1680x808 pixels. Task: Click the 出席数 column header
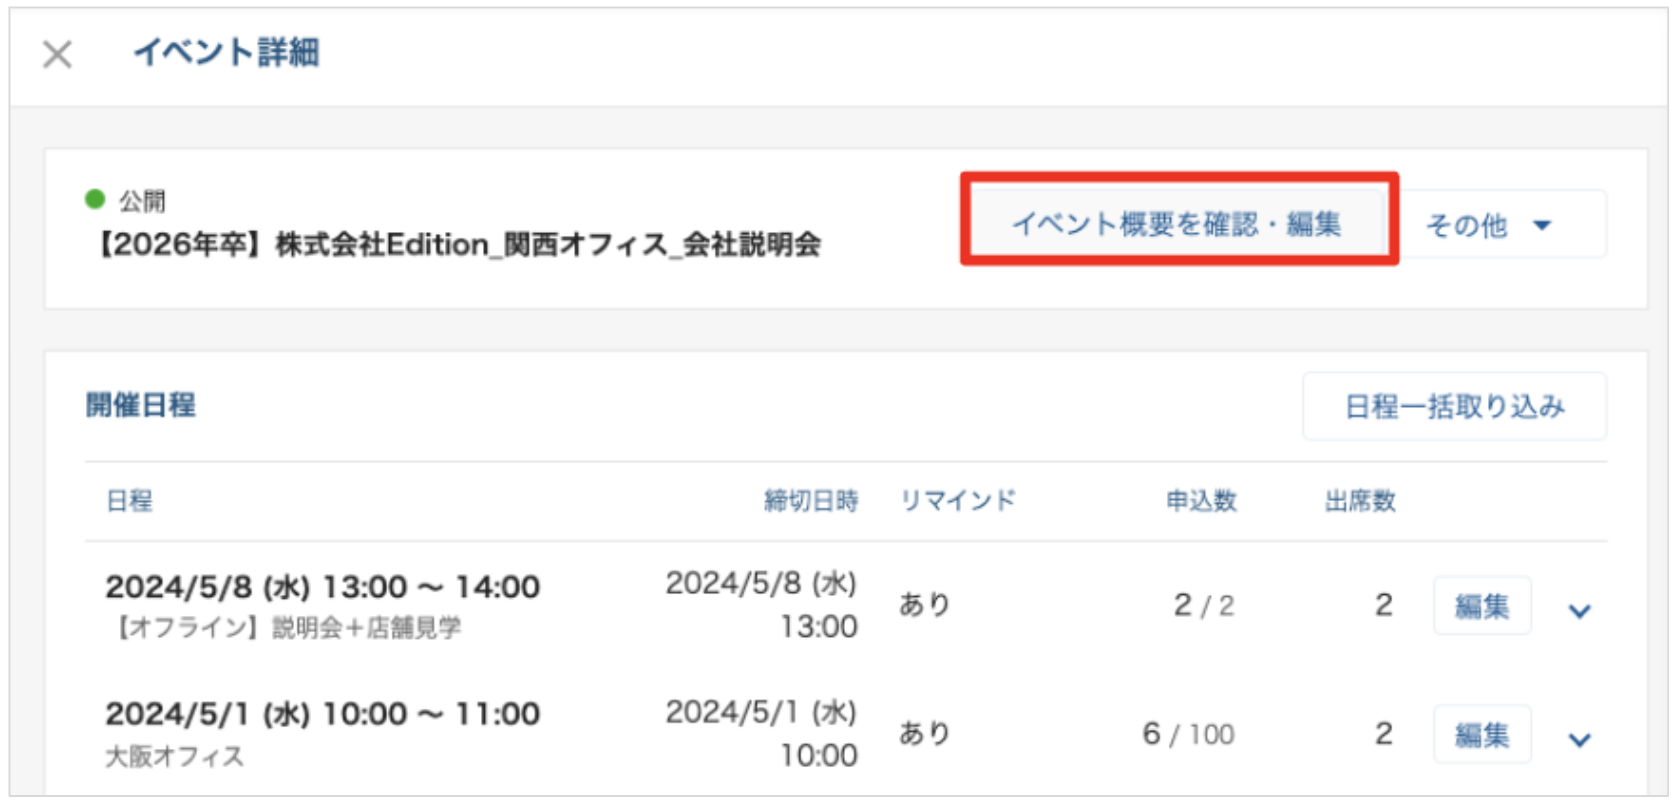click(x=1359, y=501)
